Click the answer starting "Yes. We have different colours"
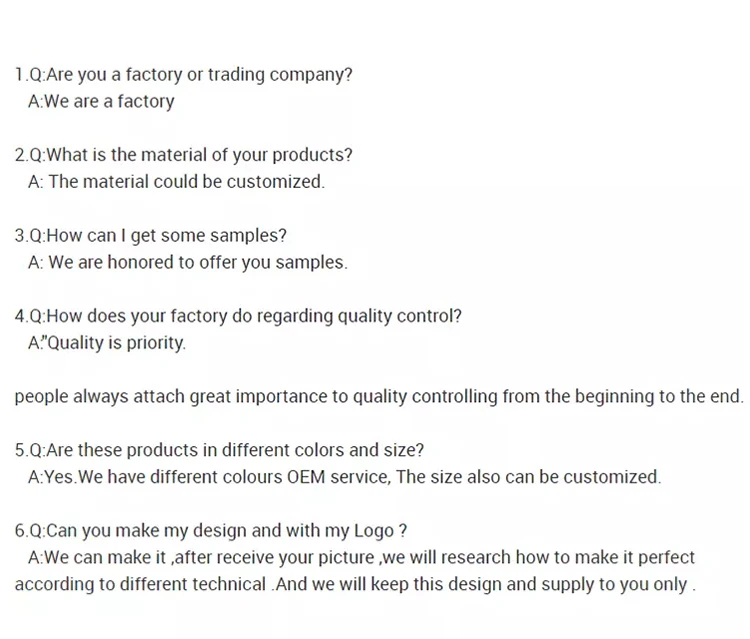Viewport: 750px width, 639px height. coord(345,477)
